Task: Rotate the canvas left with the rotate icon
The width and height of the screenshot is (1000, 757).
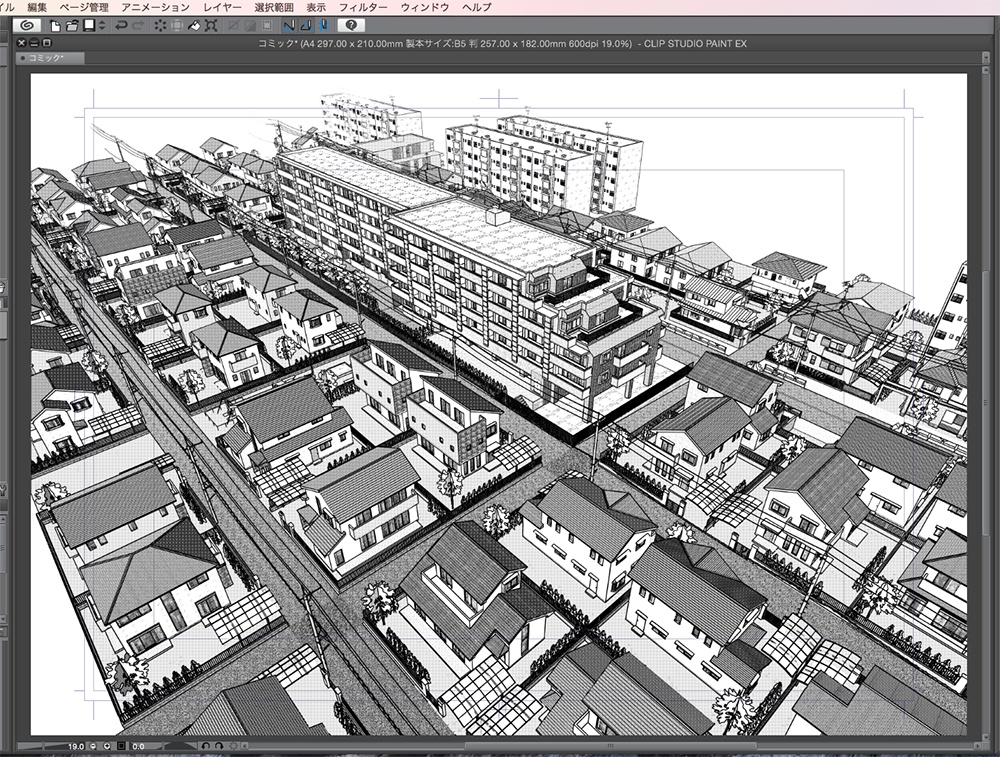Action: tap(205, 745)
